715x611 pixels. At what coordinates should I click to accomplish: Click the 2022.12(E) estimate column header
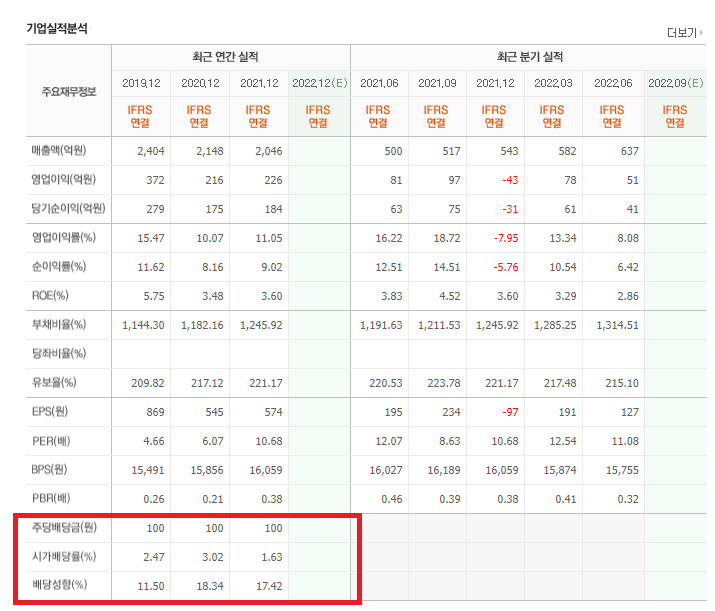319,83
